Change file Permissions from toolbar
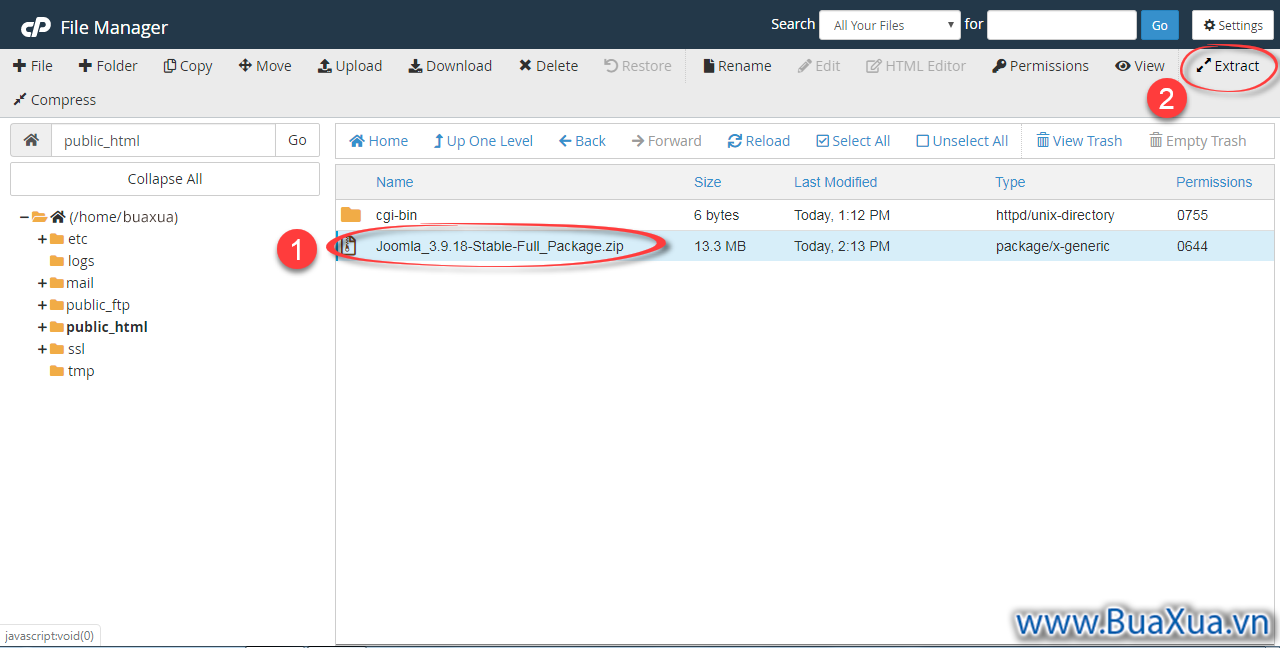The height and width of the screenshot is (648, 1280). coord(1040,66)
